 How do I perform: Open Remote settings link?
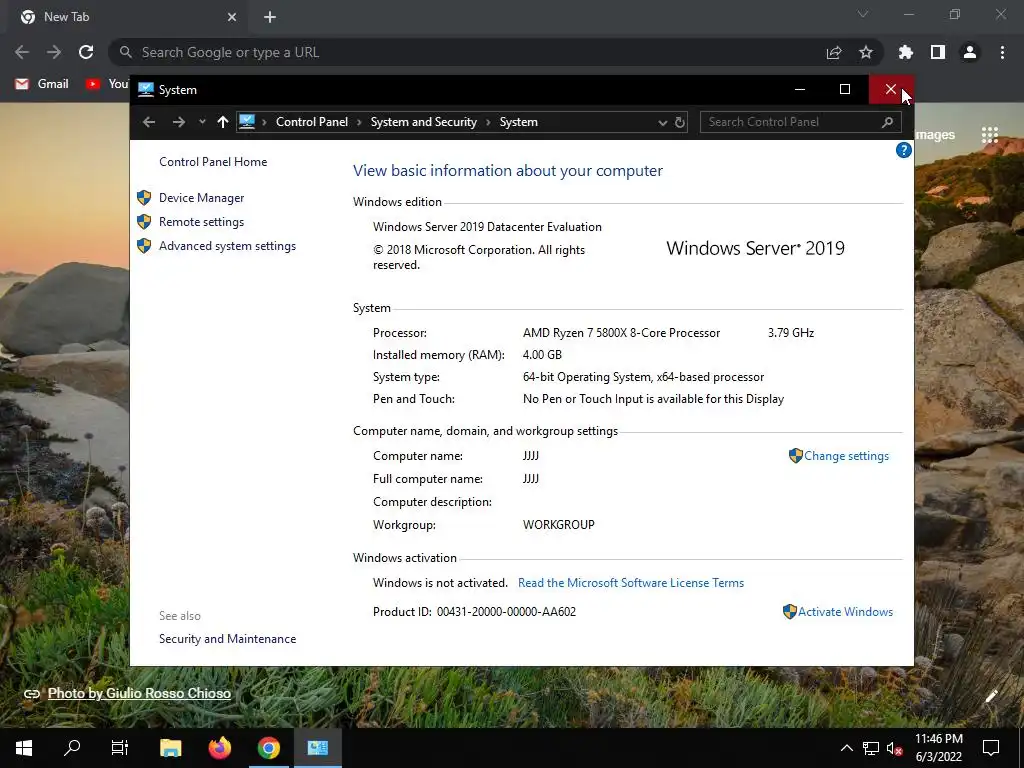coord(201,222)
